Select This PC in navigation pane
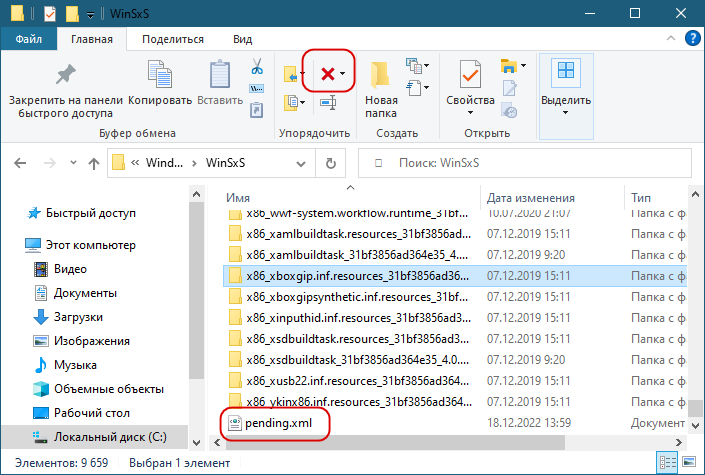Screen dimensions: 705x475 point(90,245)
